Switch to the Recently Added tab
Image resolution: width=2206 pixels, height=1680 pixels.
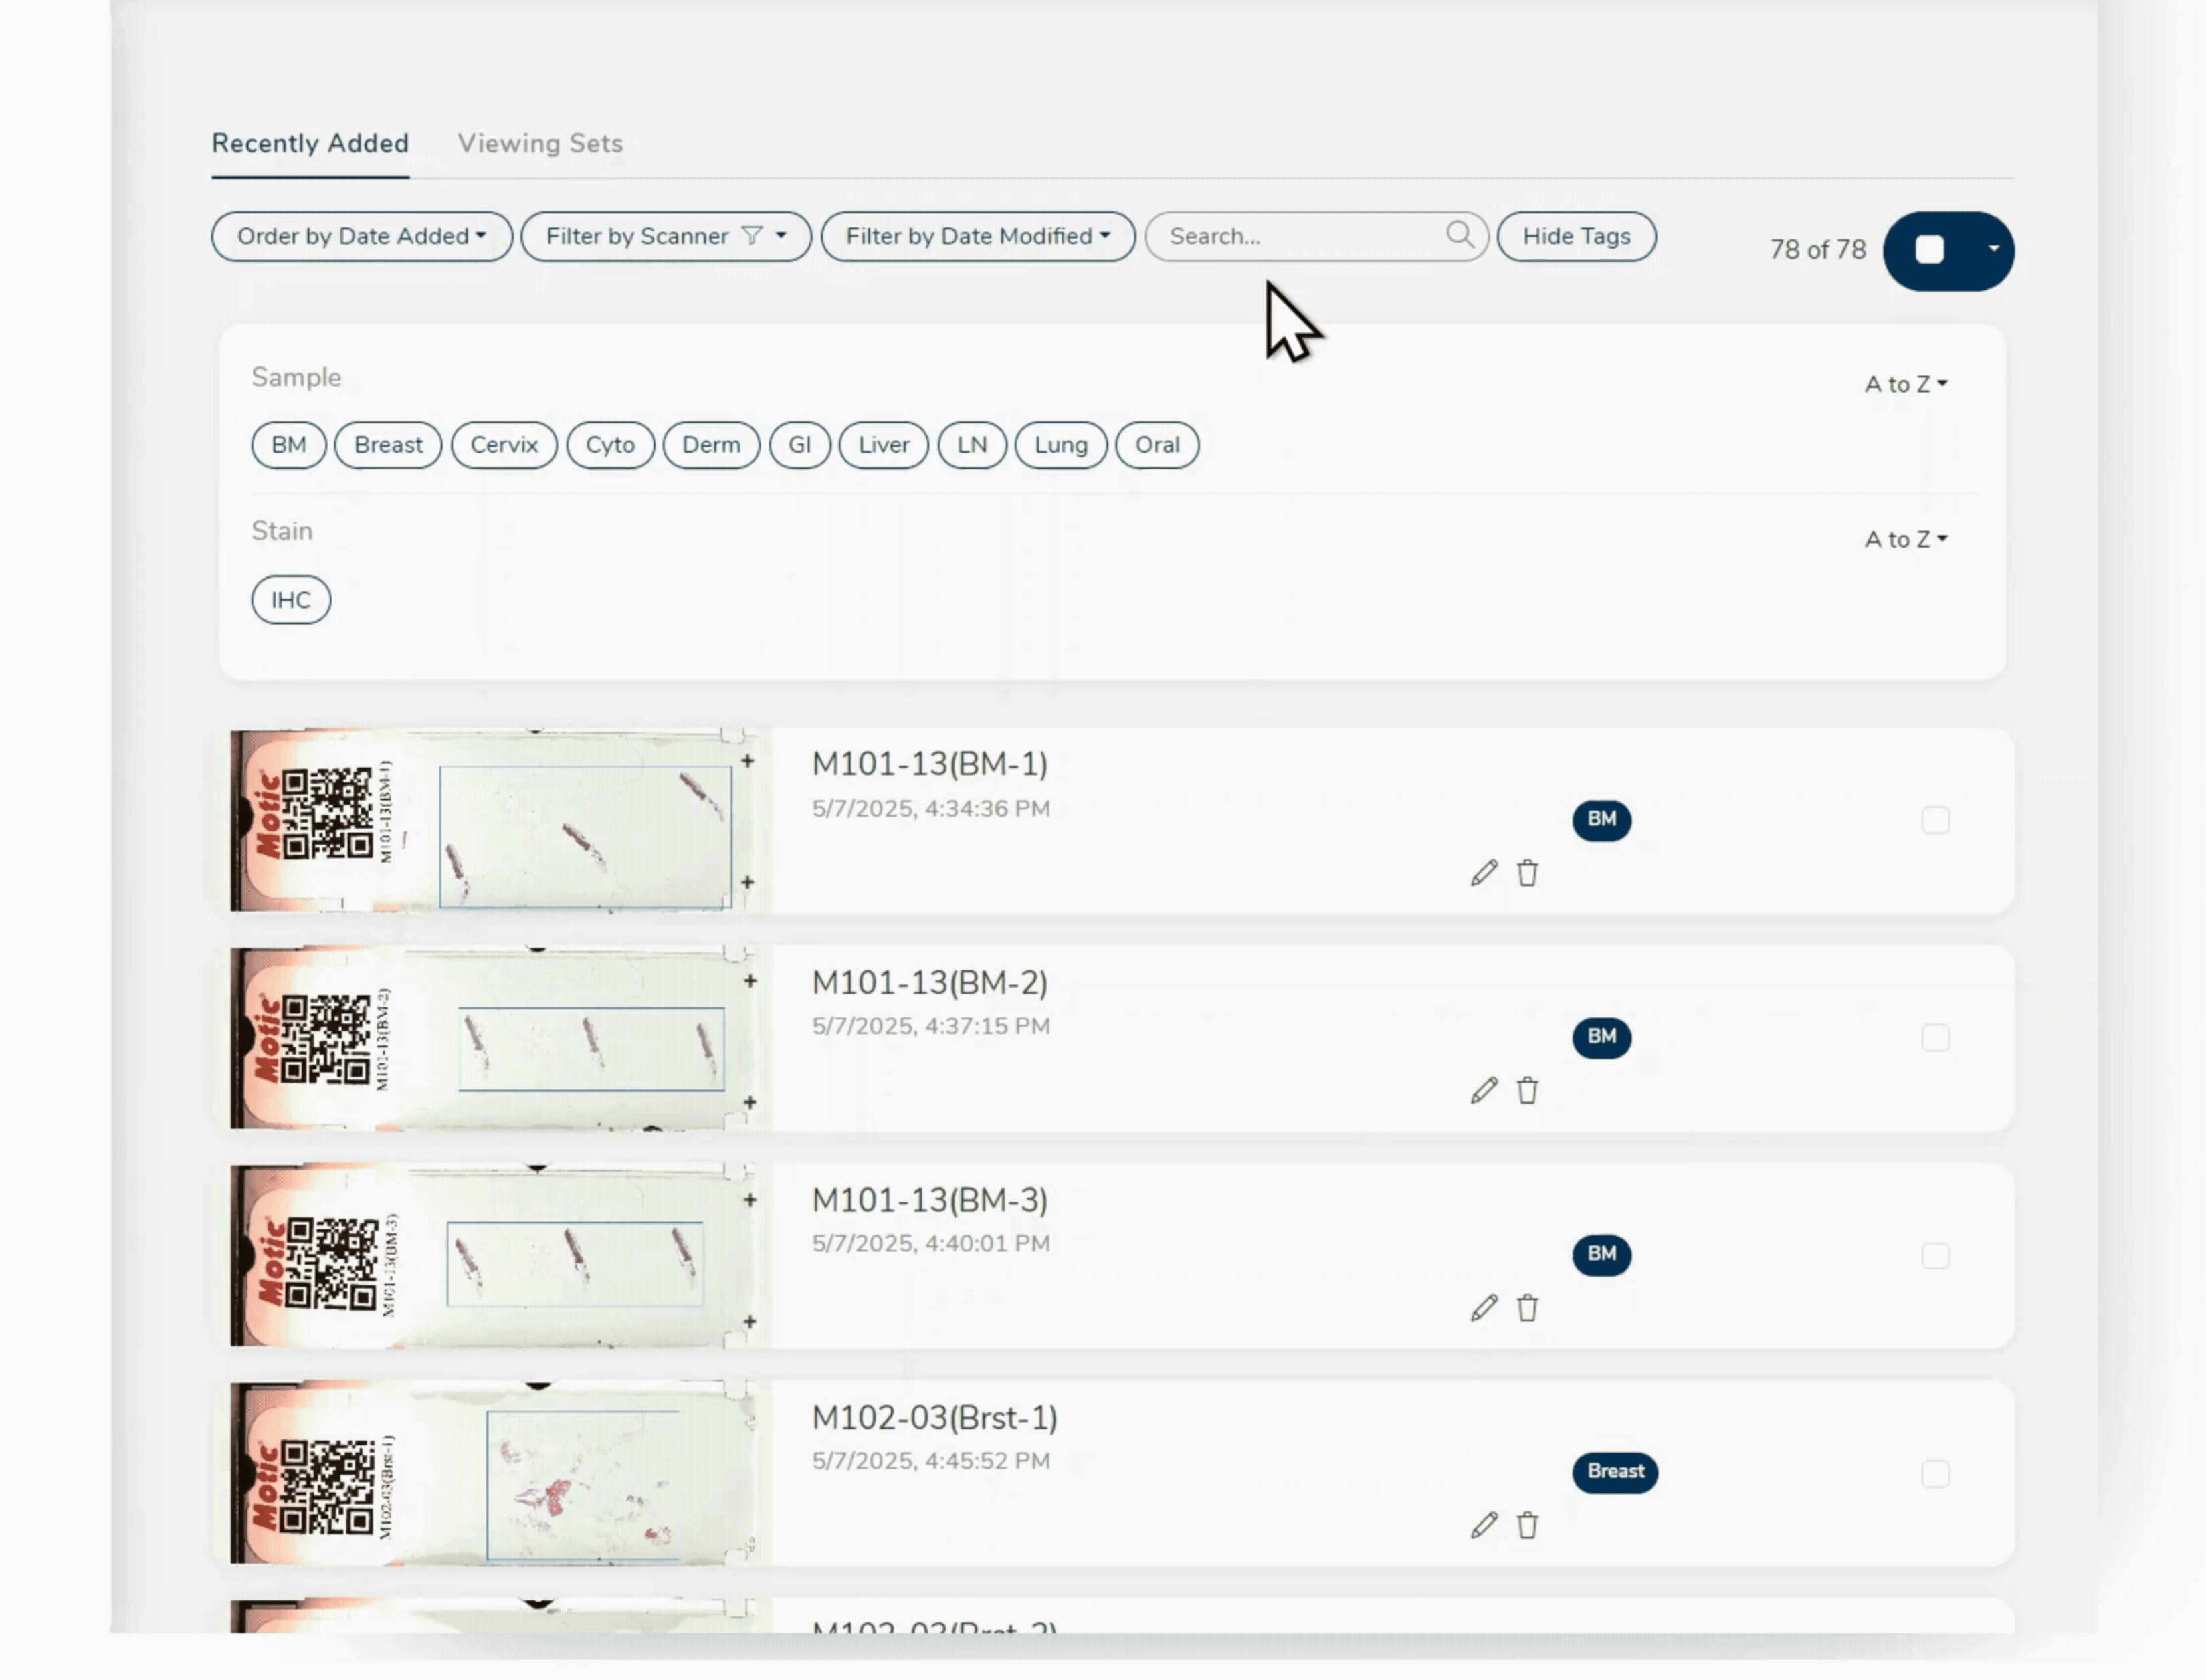[310, 143]
